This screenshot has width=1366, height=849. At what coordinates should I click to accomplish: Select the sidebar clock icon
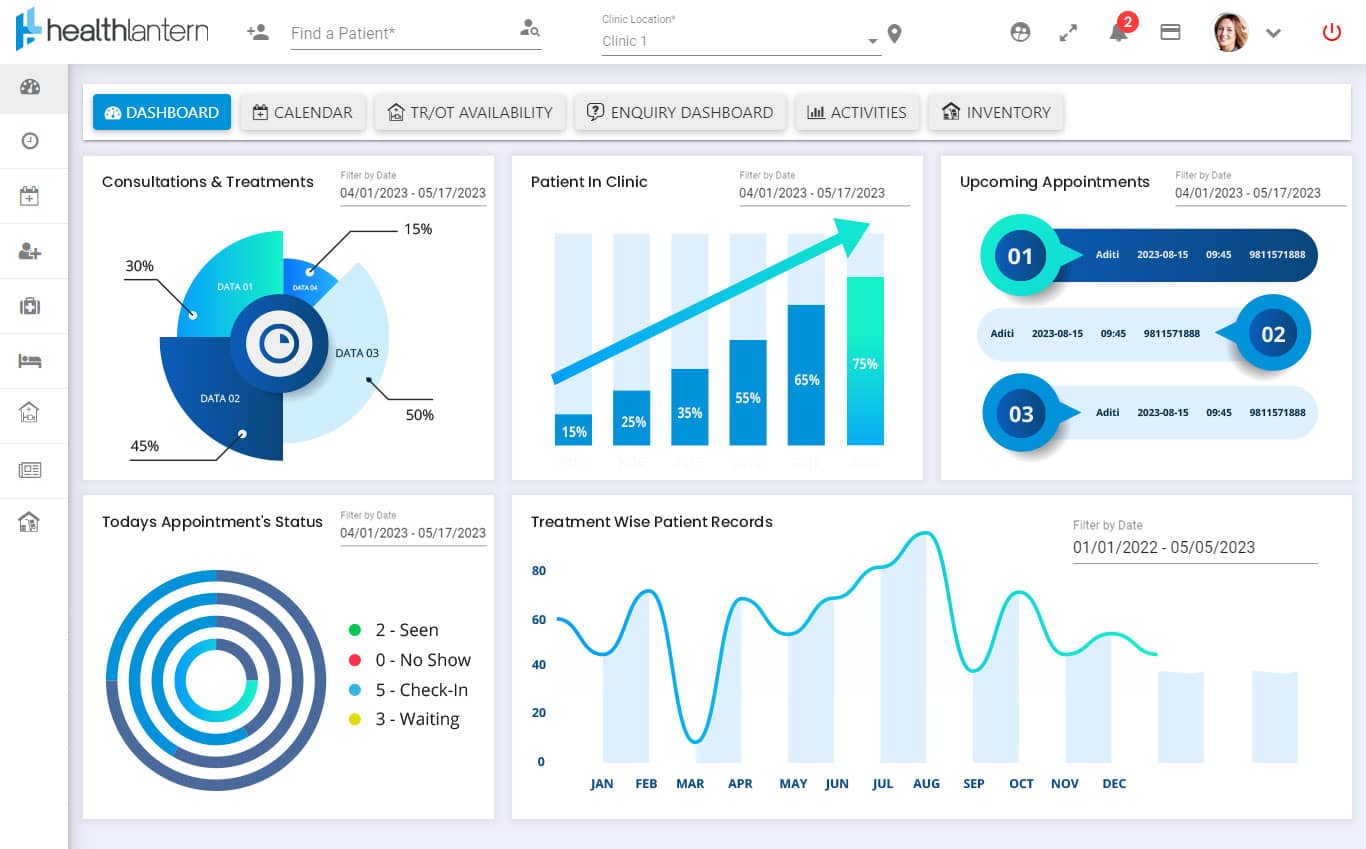coord(30,141)
